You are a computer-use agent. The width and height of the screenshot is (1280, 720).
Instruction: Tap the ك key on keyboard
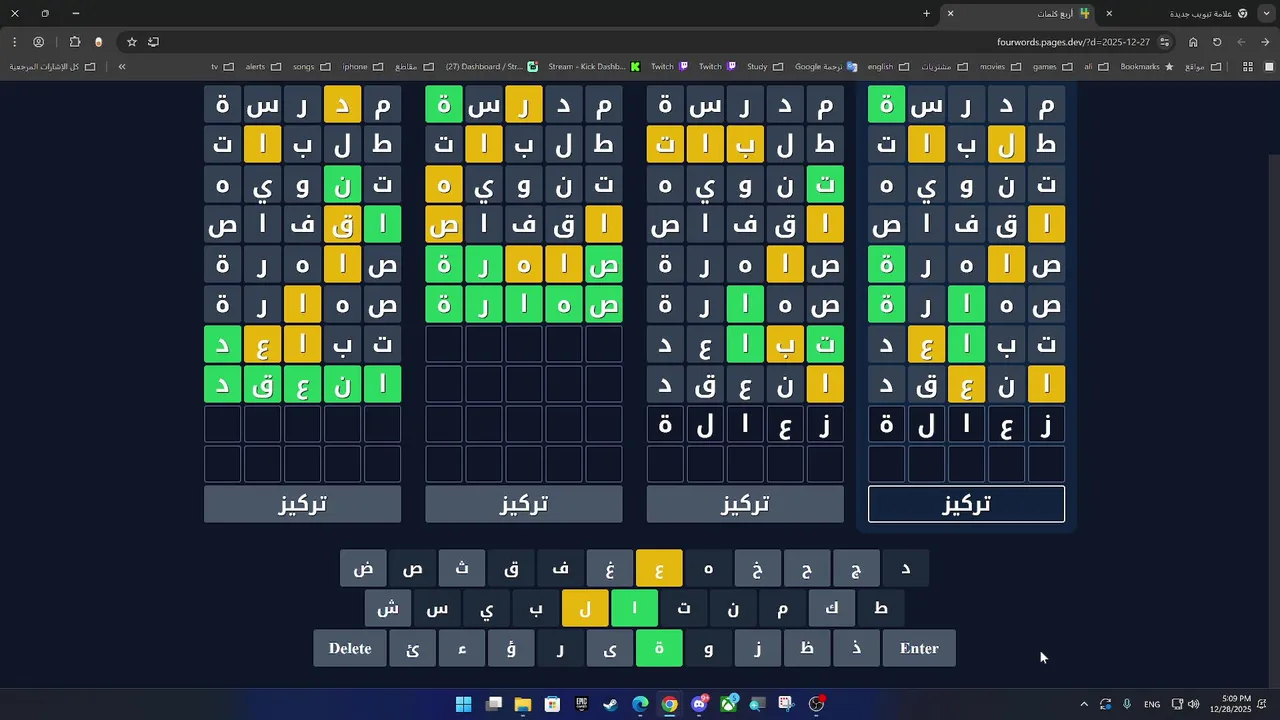pyautogui.click(x=832, y=609)
